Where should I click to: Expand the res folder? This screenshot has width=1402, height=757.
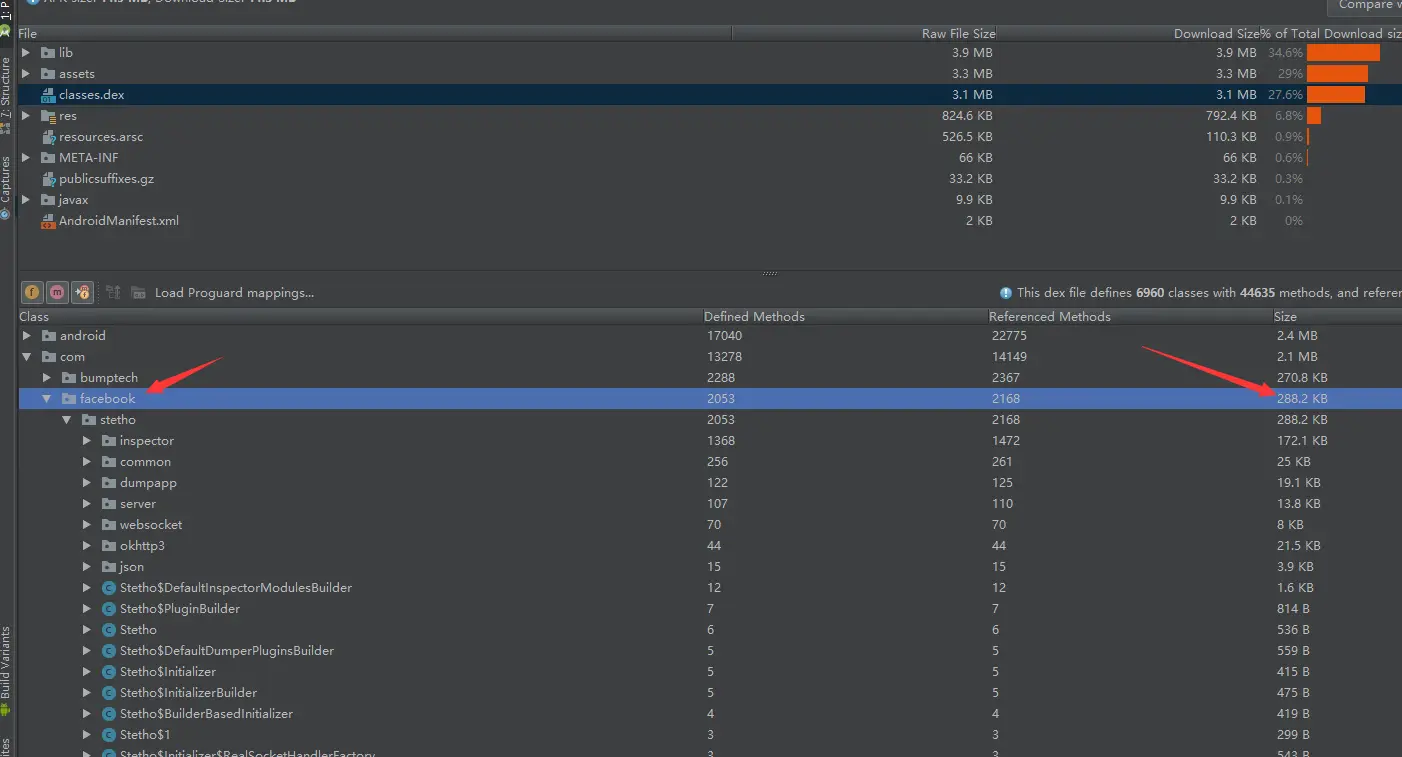(26, 116)
